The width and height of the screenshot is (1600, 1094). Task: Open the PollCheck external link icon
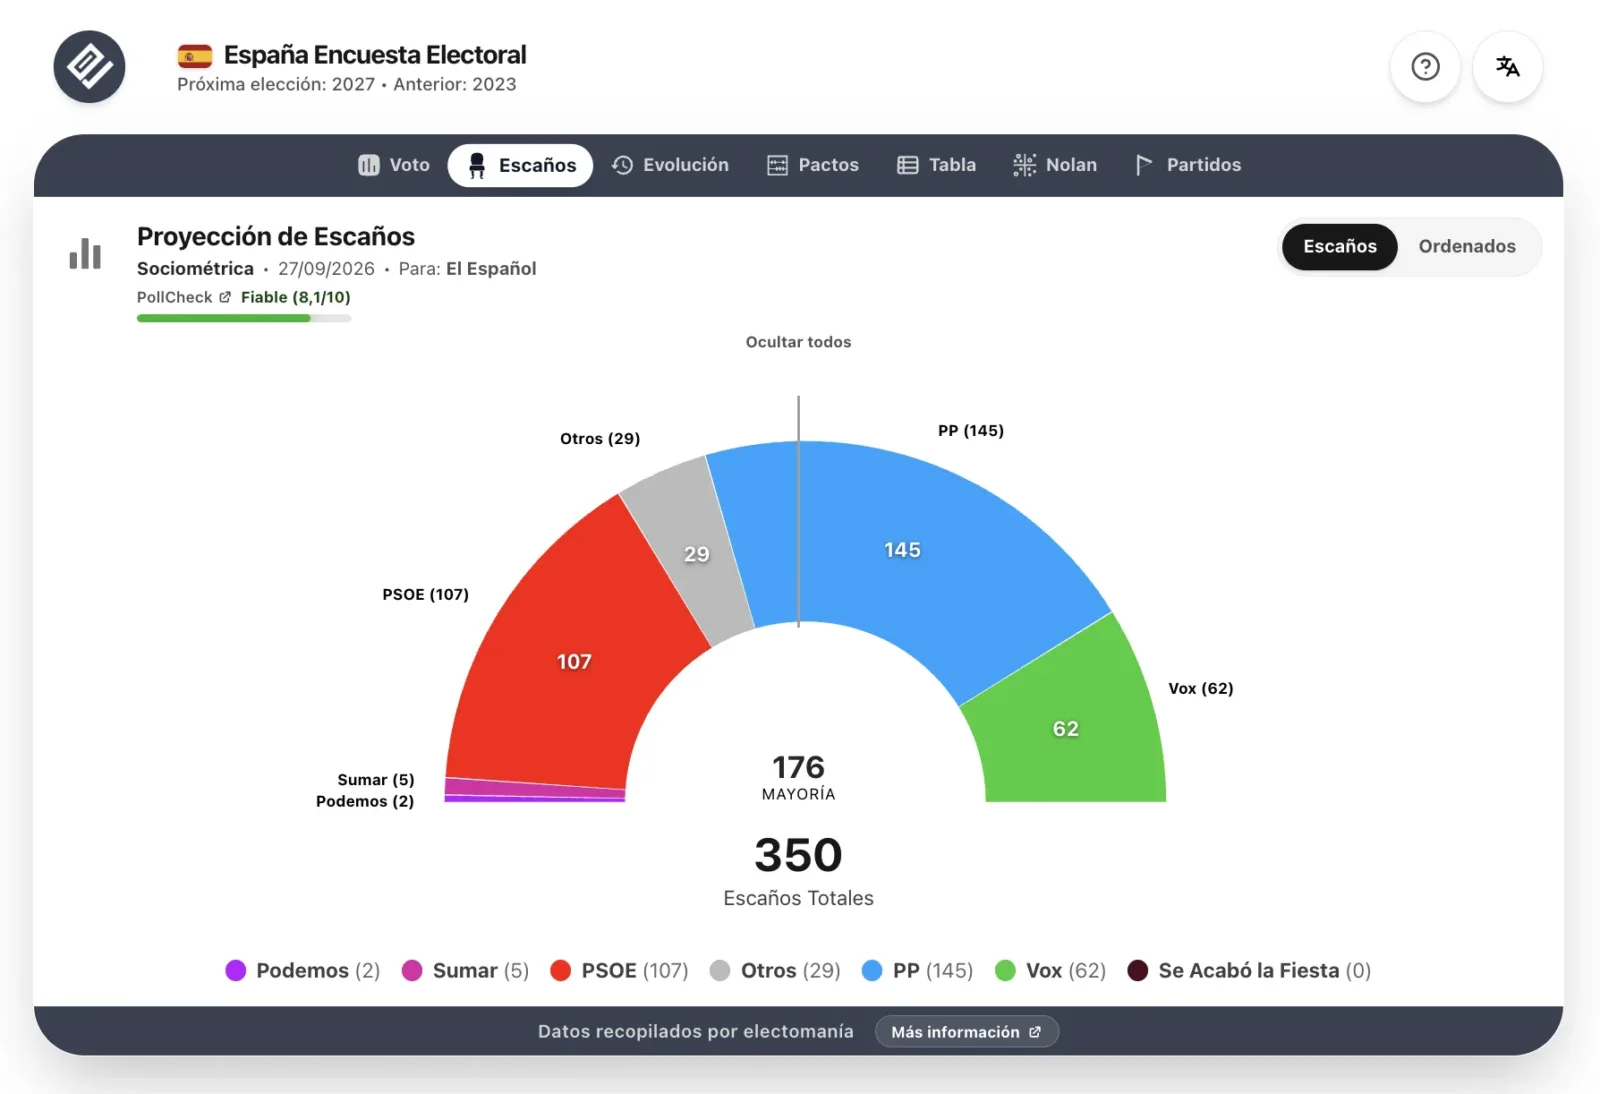[x=225, y=297]
